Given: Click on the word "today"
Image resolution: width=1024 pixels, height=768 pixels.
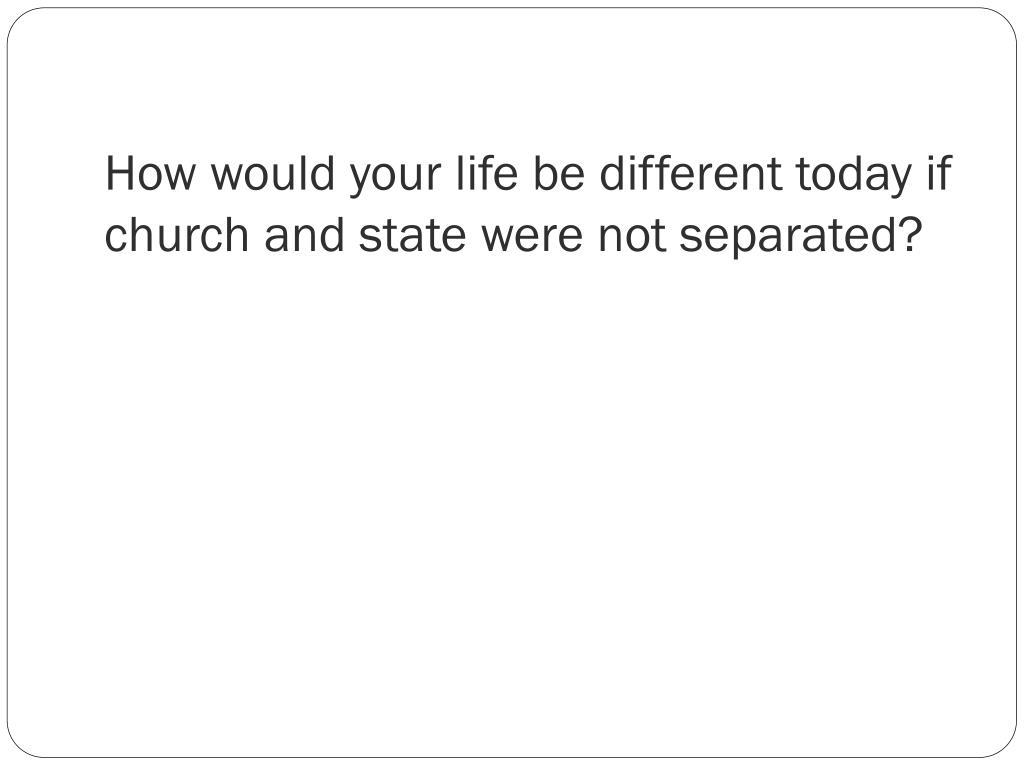Looking at the screenshot, I should pos(853,178).
